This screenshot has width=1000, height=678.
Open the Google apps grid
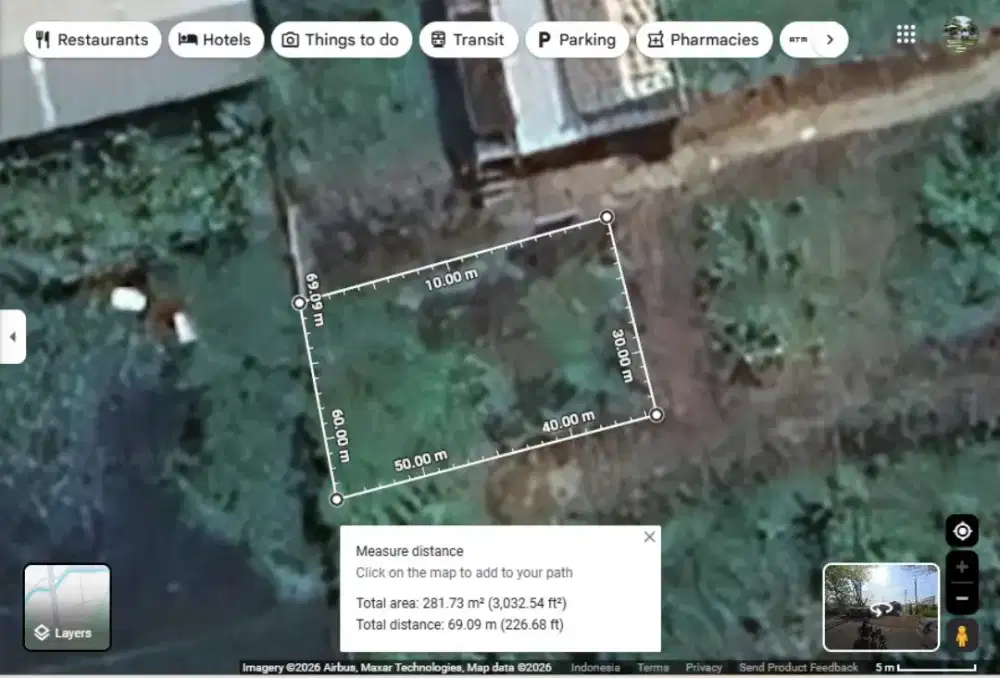click(906, 34)
